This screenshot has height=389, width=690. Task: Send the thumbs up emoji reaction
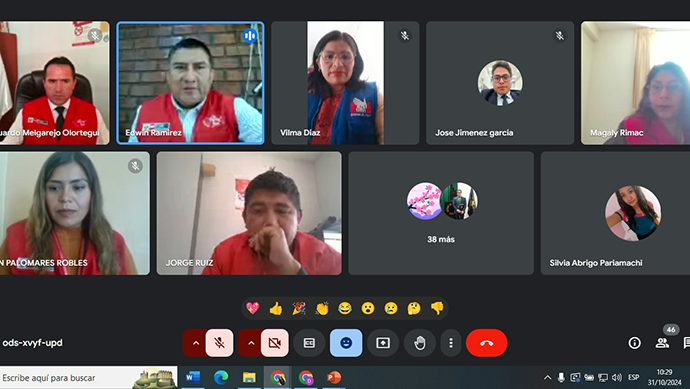pos(276,308)
